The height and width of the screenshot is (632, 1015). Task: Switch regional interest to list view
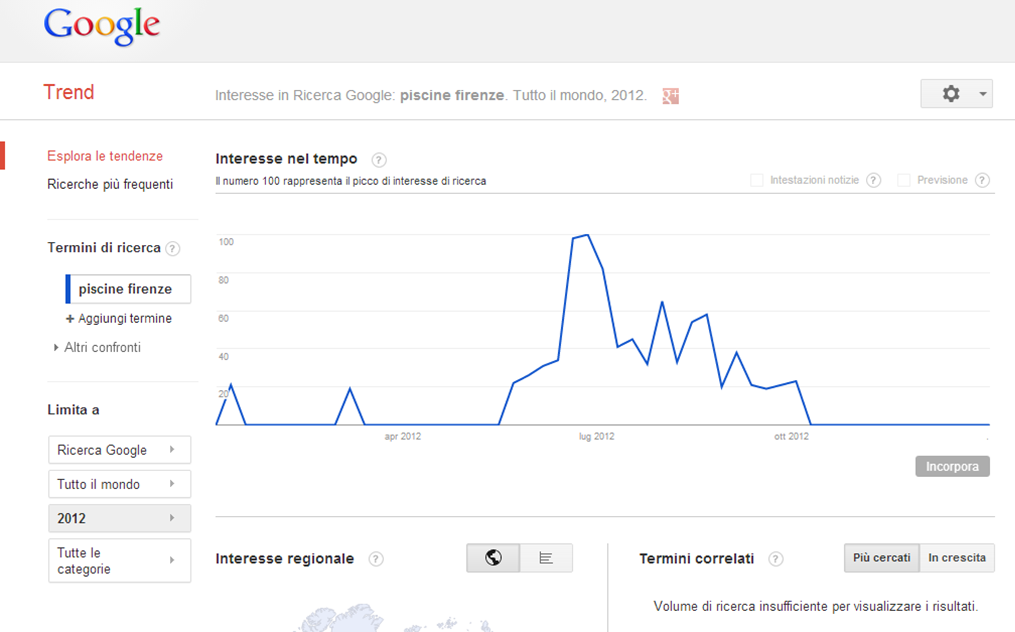546,558
